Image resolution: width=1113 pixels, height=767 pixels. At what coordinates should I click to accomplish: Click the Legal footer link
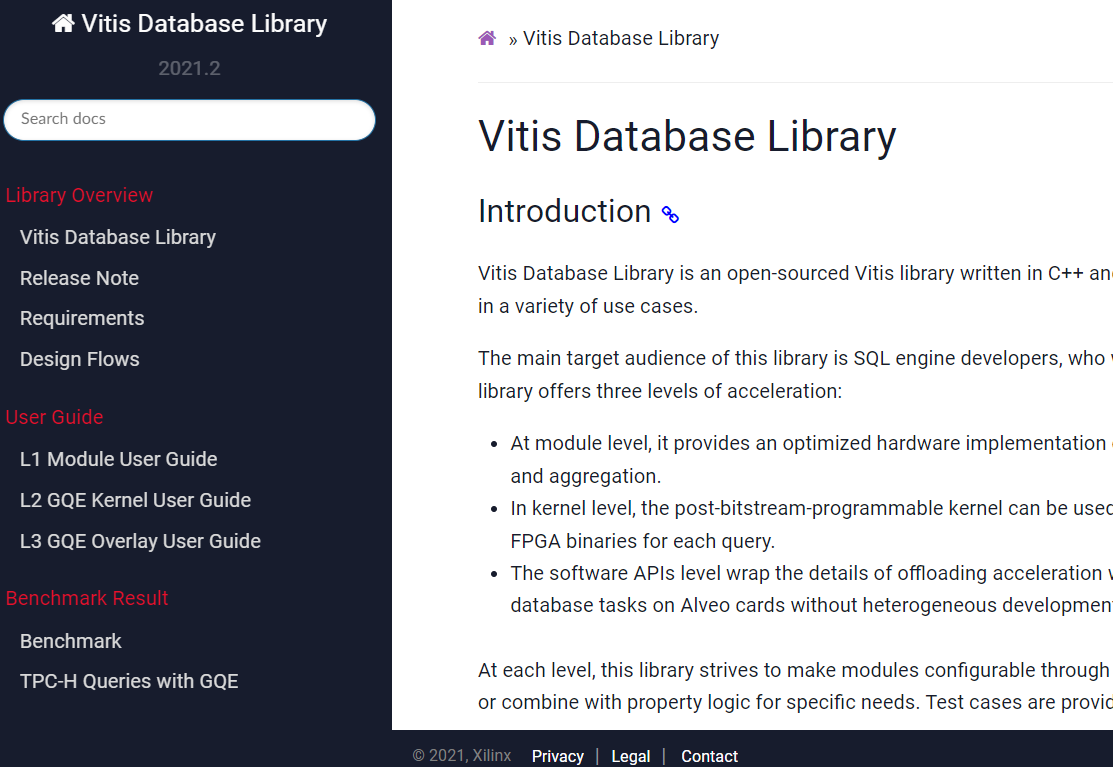tap(631, 756)
